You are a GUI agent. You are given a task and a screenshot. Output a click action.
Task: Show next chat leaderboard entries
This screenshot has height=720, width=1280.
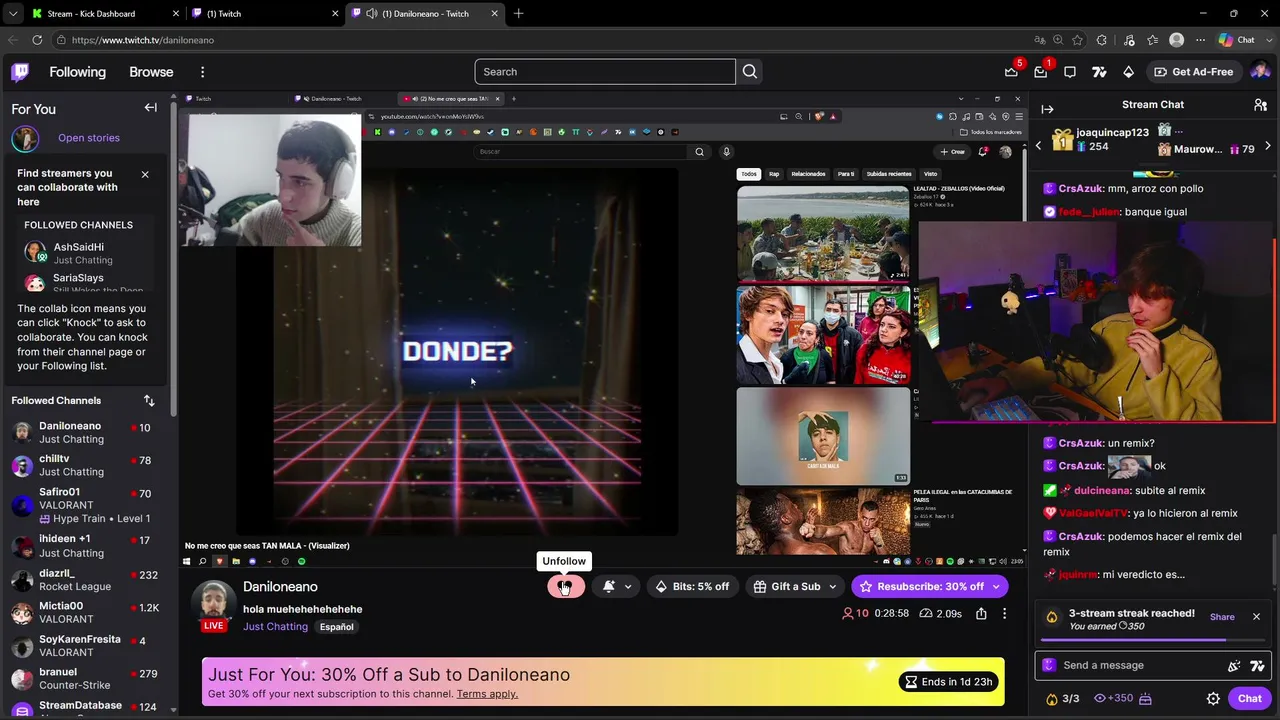coord(1268,146)
